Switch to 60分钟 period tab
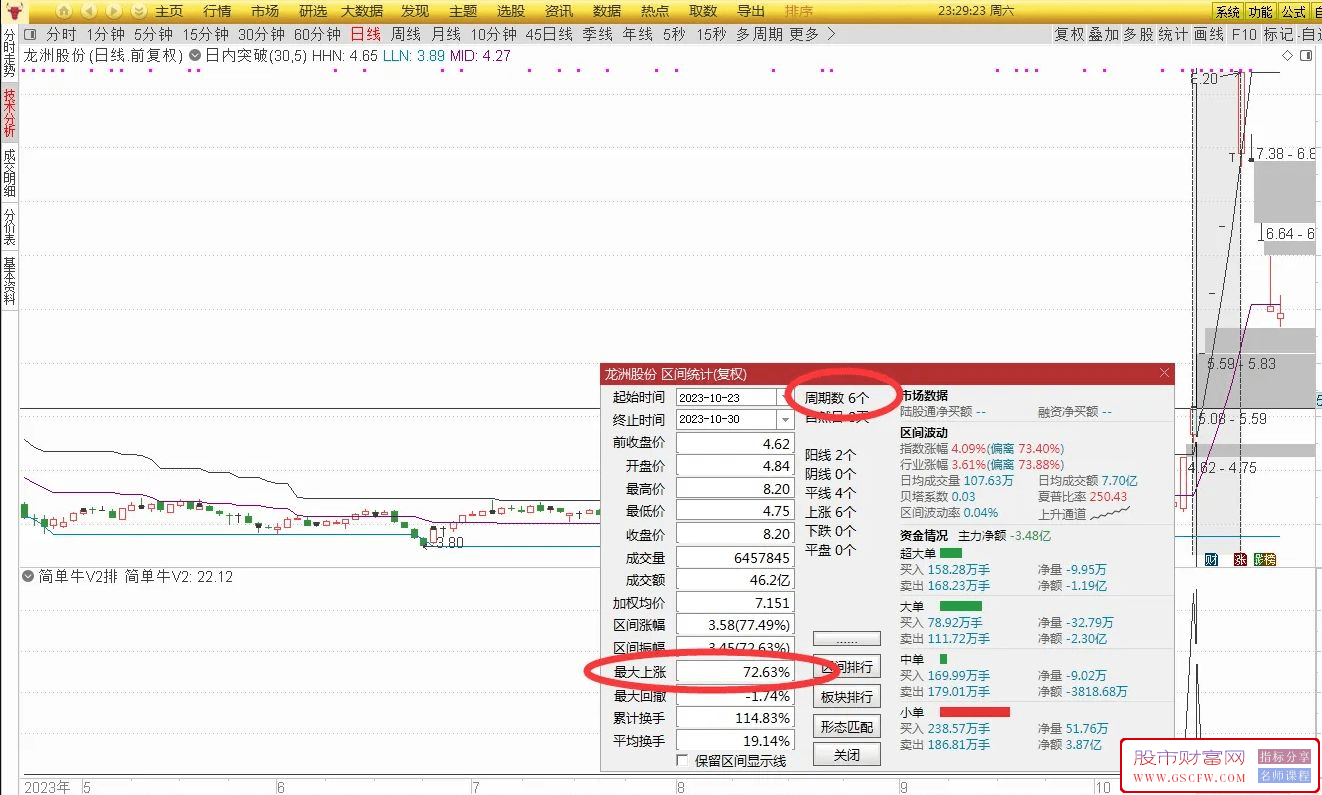This screenshot has width=1322, height=795. (x=317, y=34)
